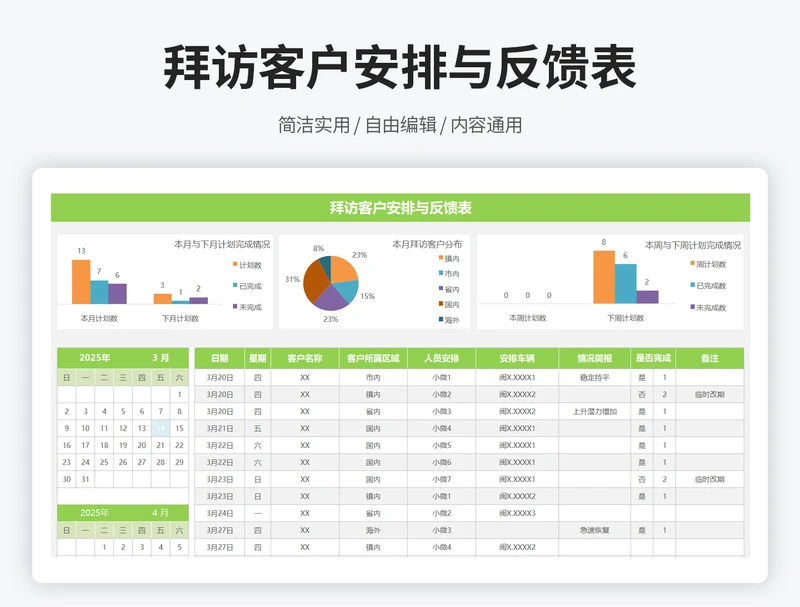The image size is (800, 607).
Task: Select the highlighted date 14 in the March calendar
Action: [x=160, y=428]
